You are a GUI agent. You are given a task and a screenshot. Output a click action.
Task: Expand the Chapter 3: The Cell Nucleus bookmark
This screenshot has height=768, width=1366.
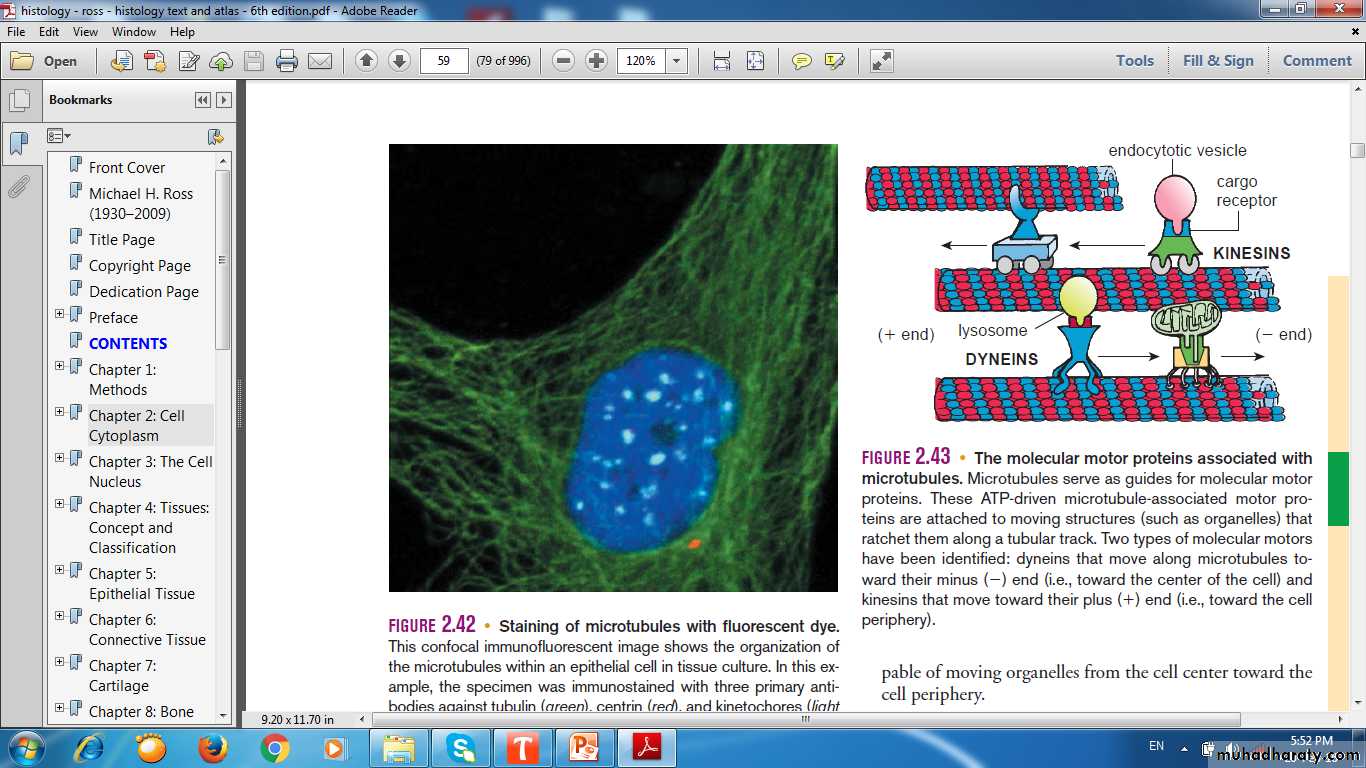[x=59, y=458]
